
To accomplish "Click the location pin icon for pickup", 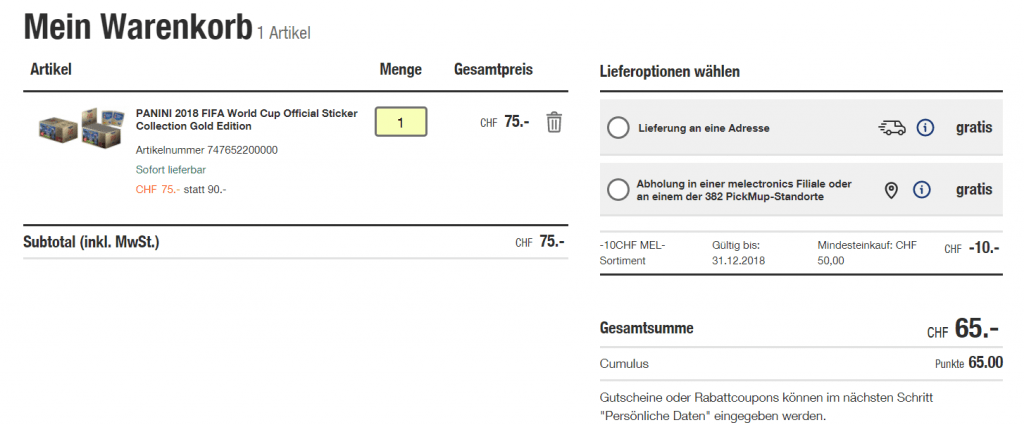I will (891, 189).
